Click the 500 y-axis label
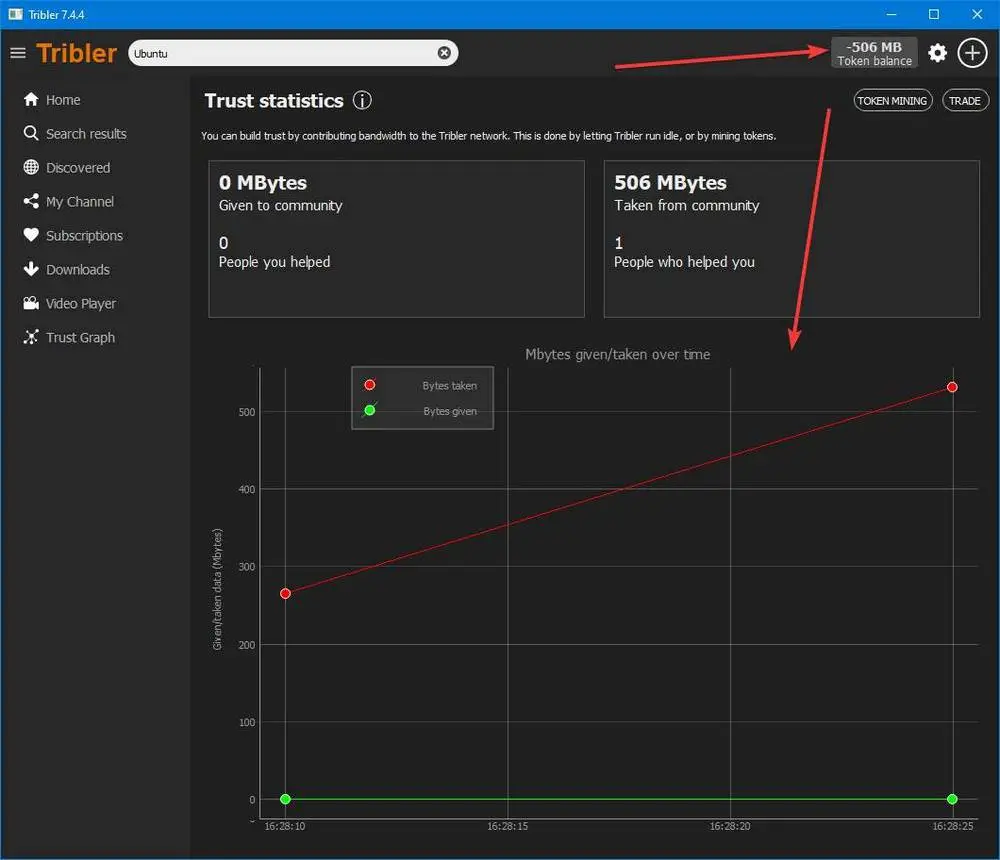This screenshot has width=1000, height=860. point(247,412)
